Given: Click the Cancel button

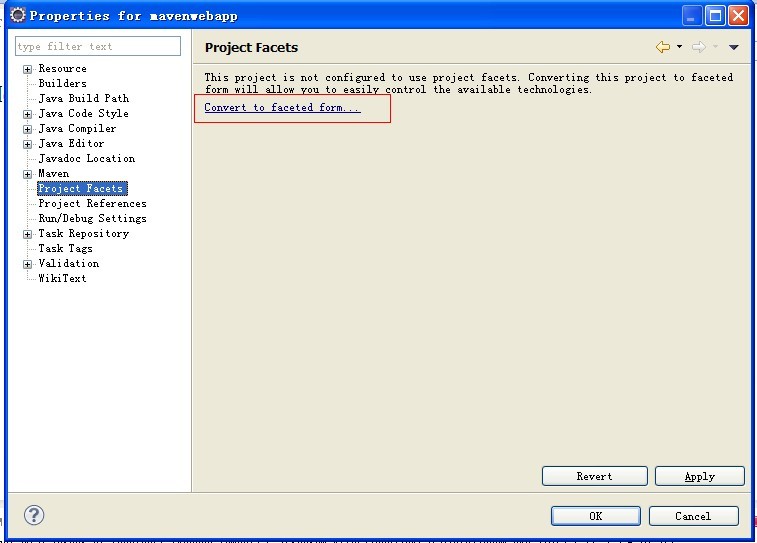Looking at the screenshot, I should point(693,516).
